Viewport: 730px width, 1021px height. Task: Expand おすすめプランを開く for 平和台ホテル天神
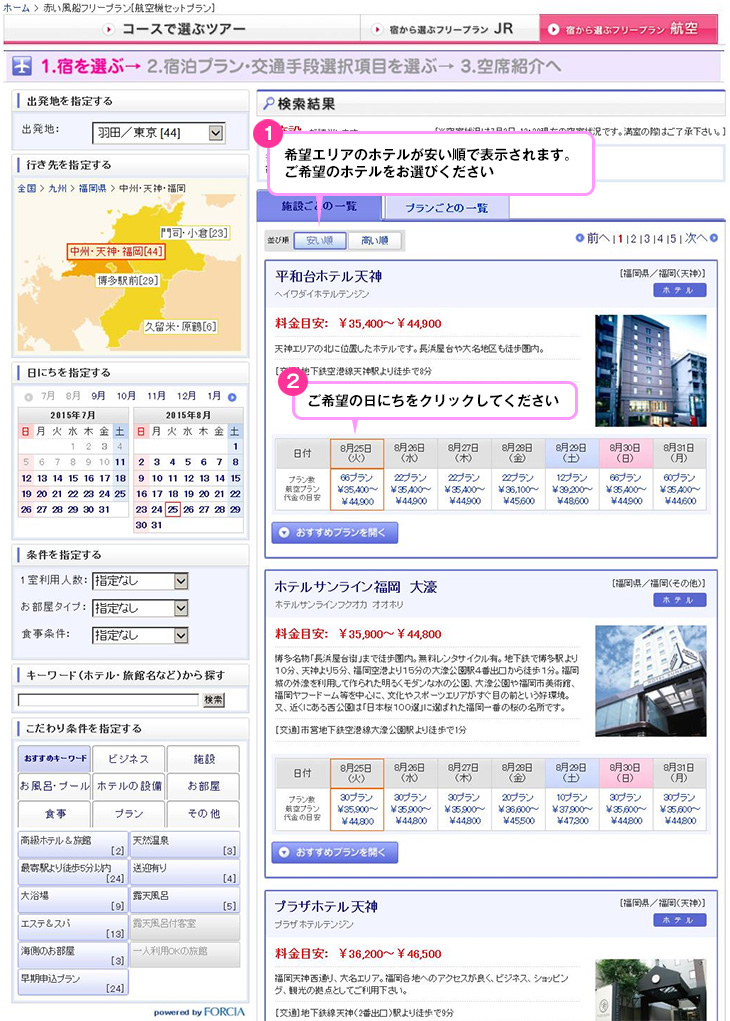334,533
